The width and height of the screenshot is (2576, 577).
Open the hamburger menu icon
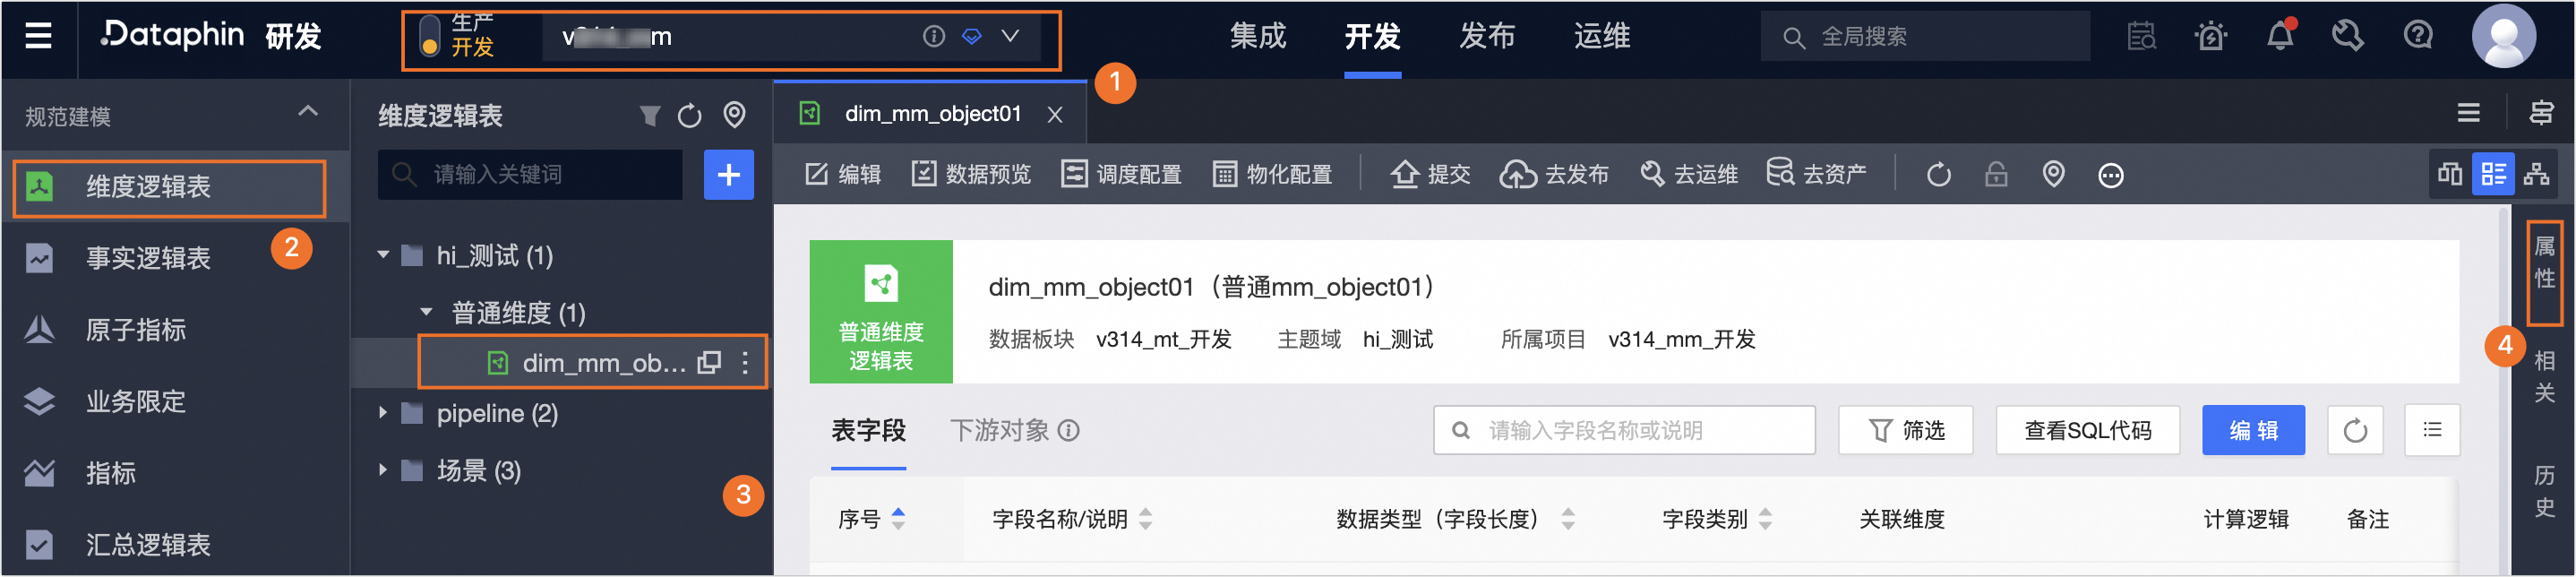(x=38, y=37)
